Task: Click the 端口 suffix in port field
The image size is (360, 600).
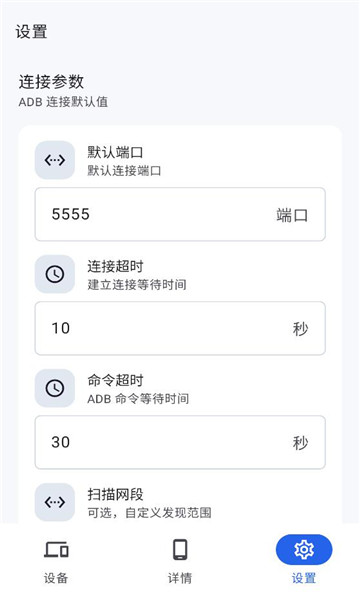Action: [292, 215]
